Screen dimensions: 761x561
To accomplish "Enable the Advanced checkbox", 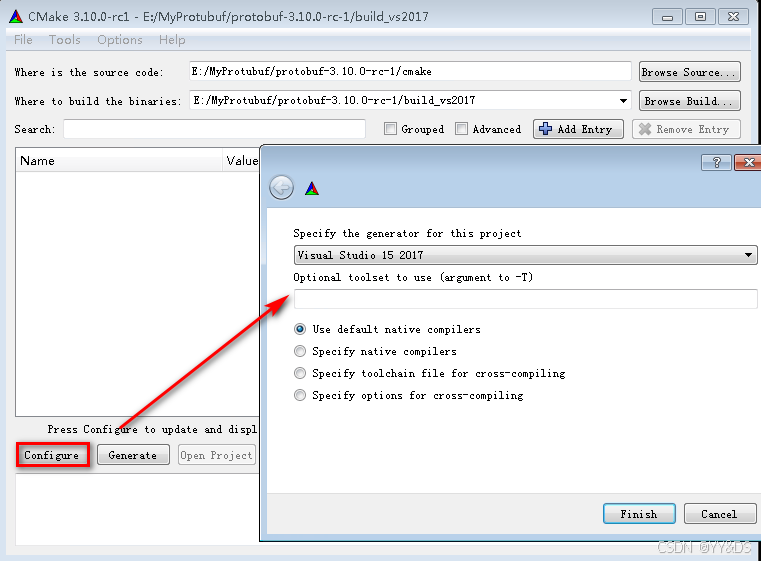I will pos(461,129).
